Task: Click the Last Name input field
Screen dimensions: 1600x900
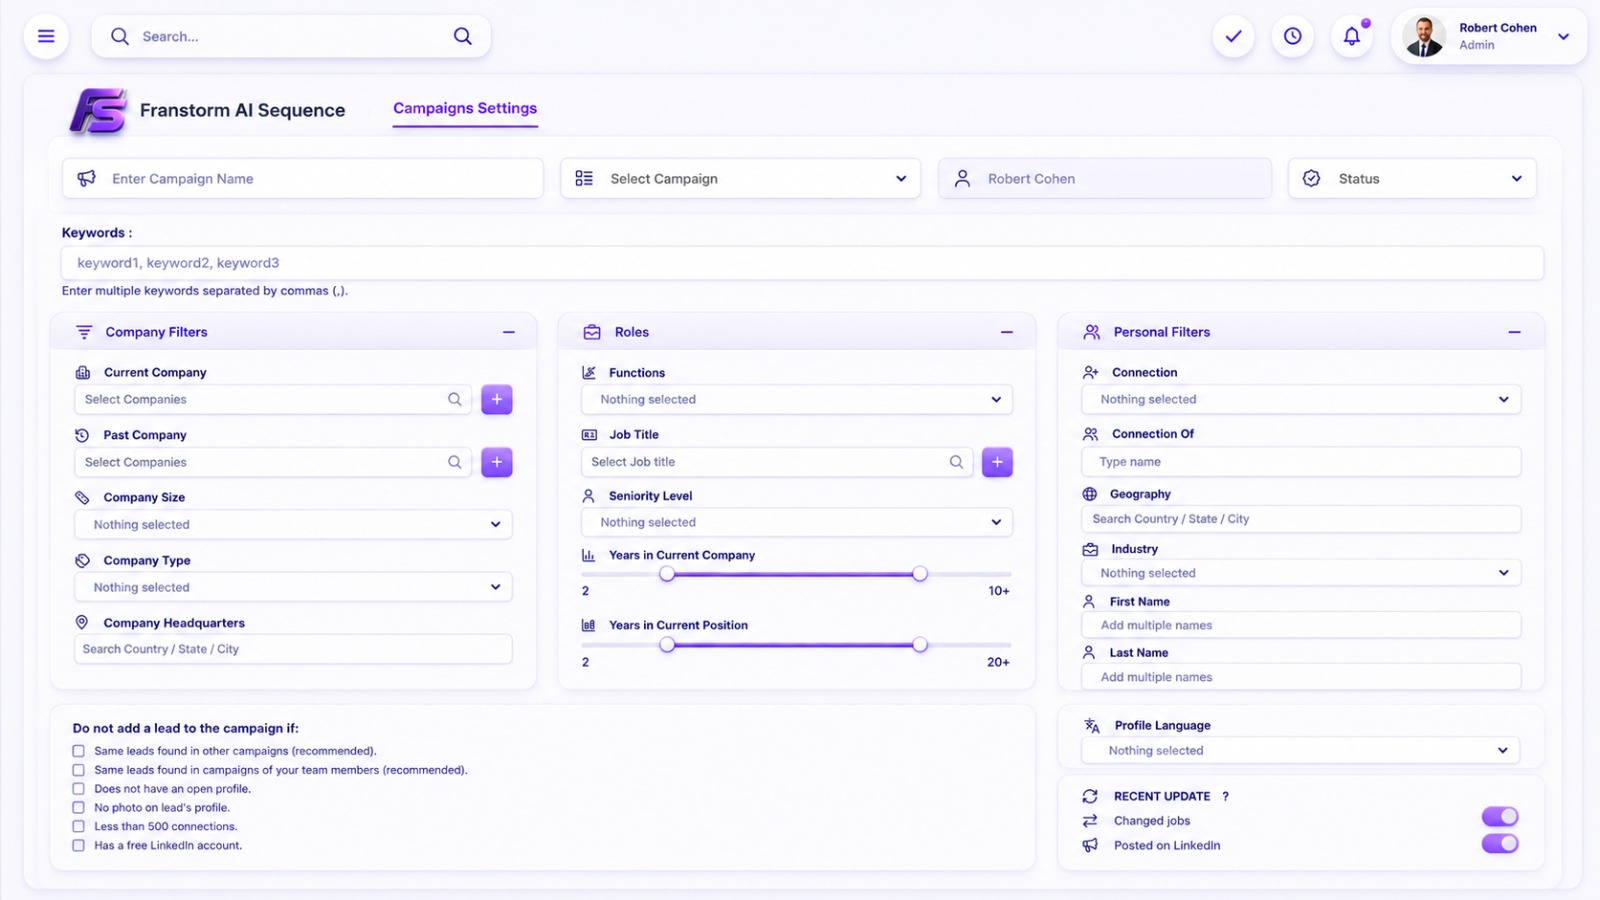Action: click(x=1301, y=677)
